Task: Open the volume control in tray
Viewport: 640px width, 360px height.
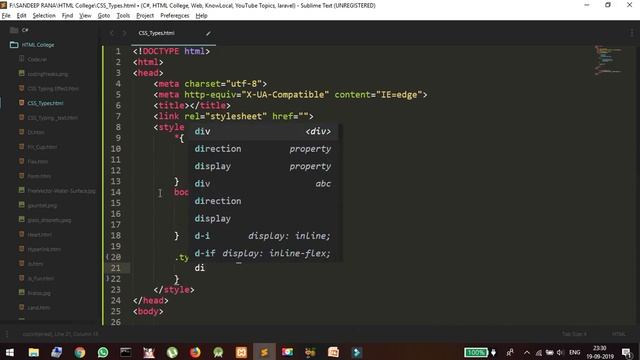Action: click(x=560, y=352)
